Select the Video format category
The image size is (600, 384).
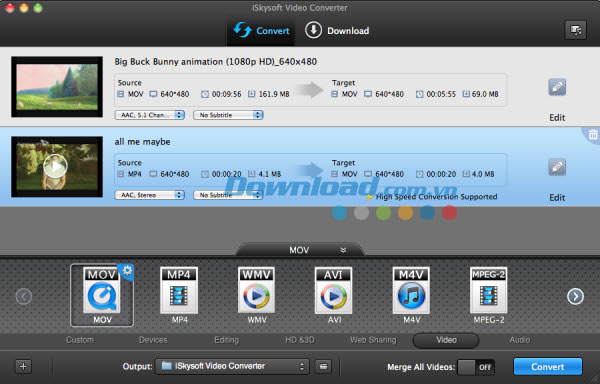(x=446, y=340)
